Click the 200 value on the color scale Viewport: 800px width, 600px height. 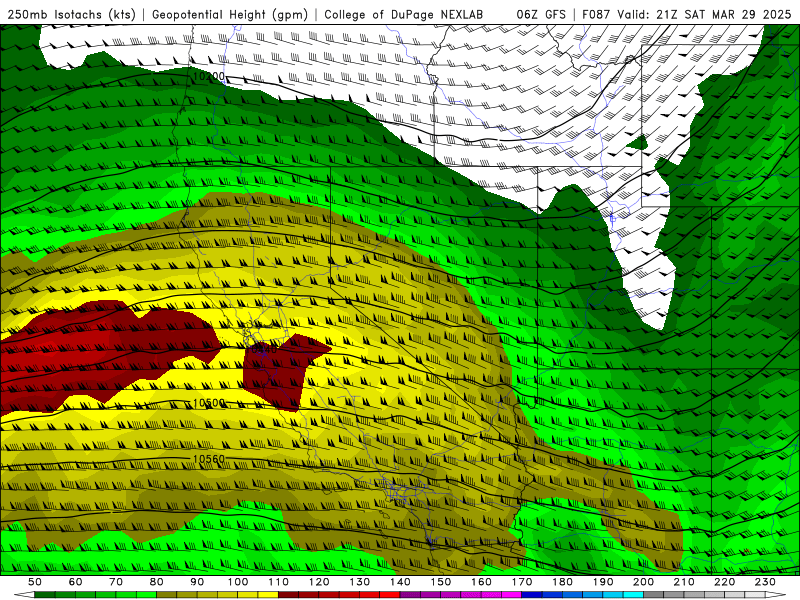tap(643, 582)
